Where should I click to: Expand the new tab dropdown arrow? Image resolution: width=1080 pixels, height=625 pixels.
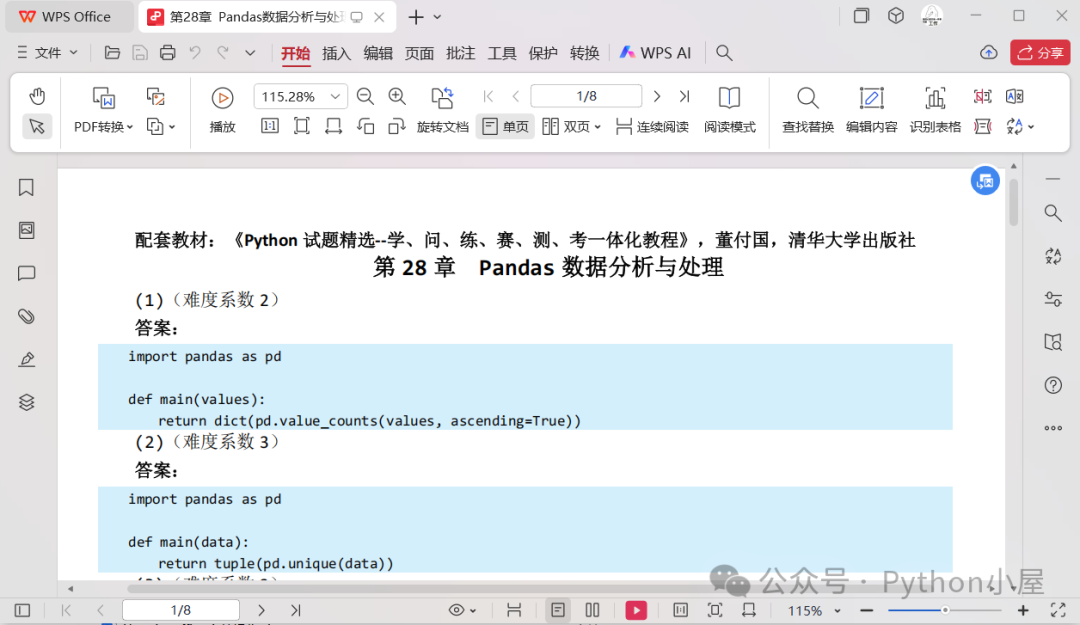point(437,17)
